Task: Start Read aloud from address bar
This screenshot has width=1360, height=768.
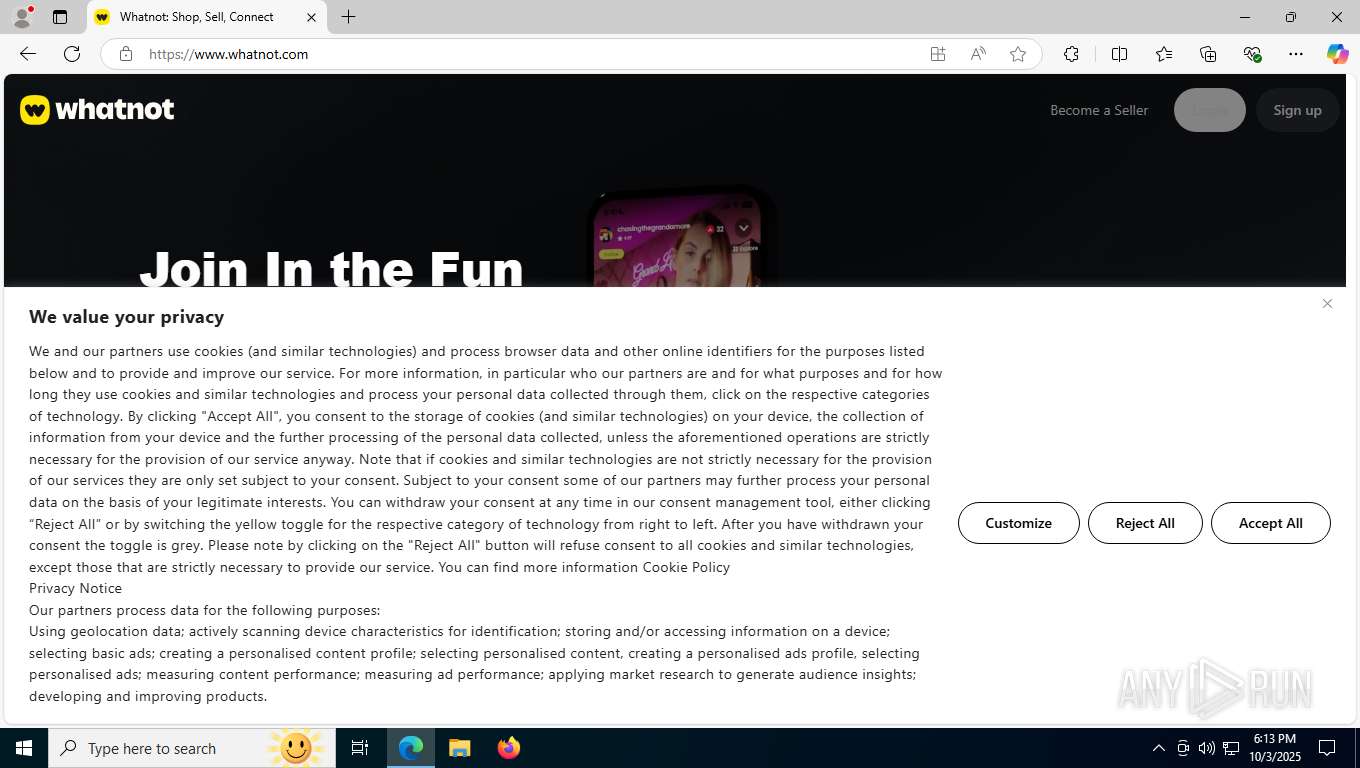Action: (978, 54)
